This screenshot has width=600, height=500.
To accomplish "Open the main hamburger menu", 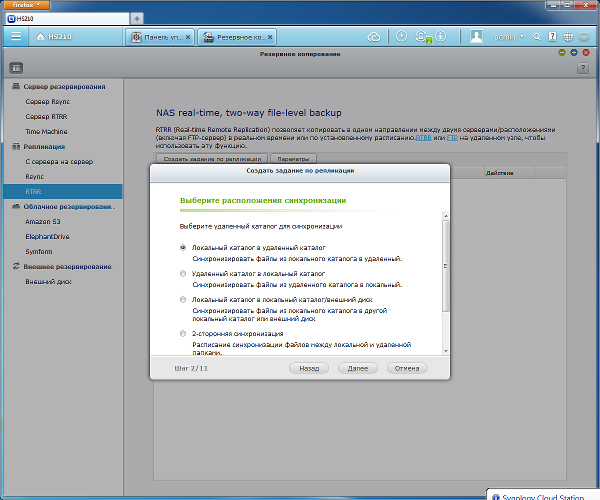I will click(x=16, y=36).
